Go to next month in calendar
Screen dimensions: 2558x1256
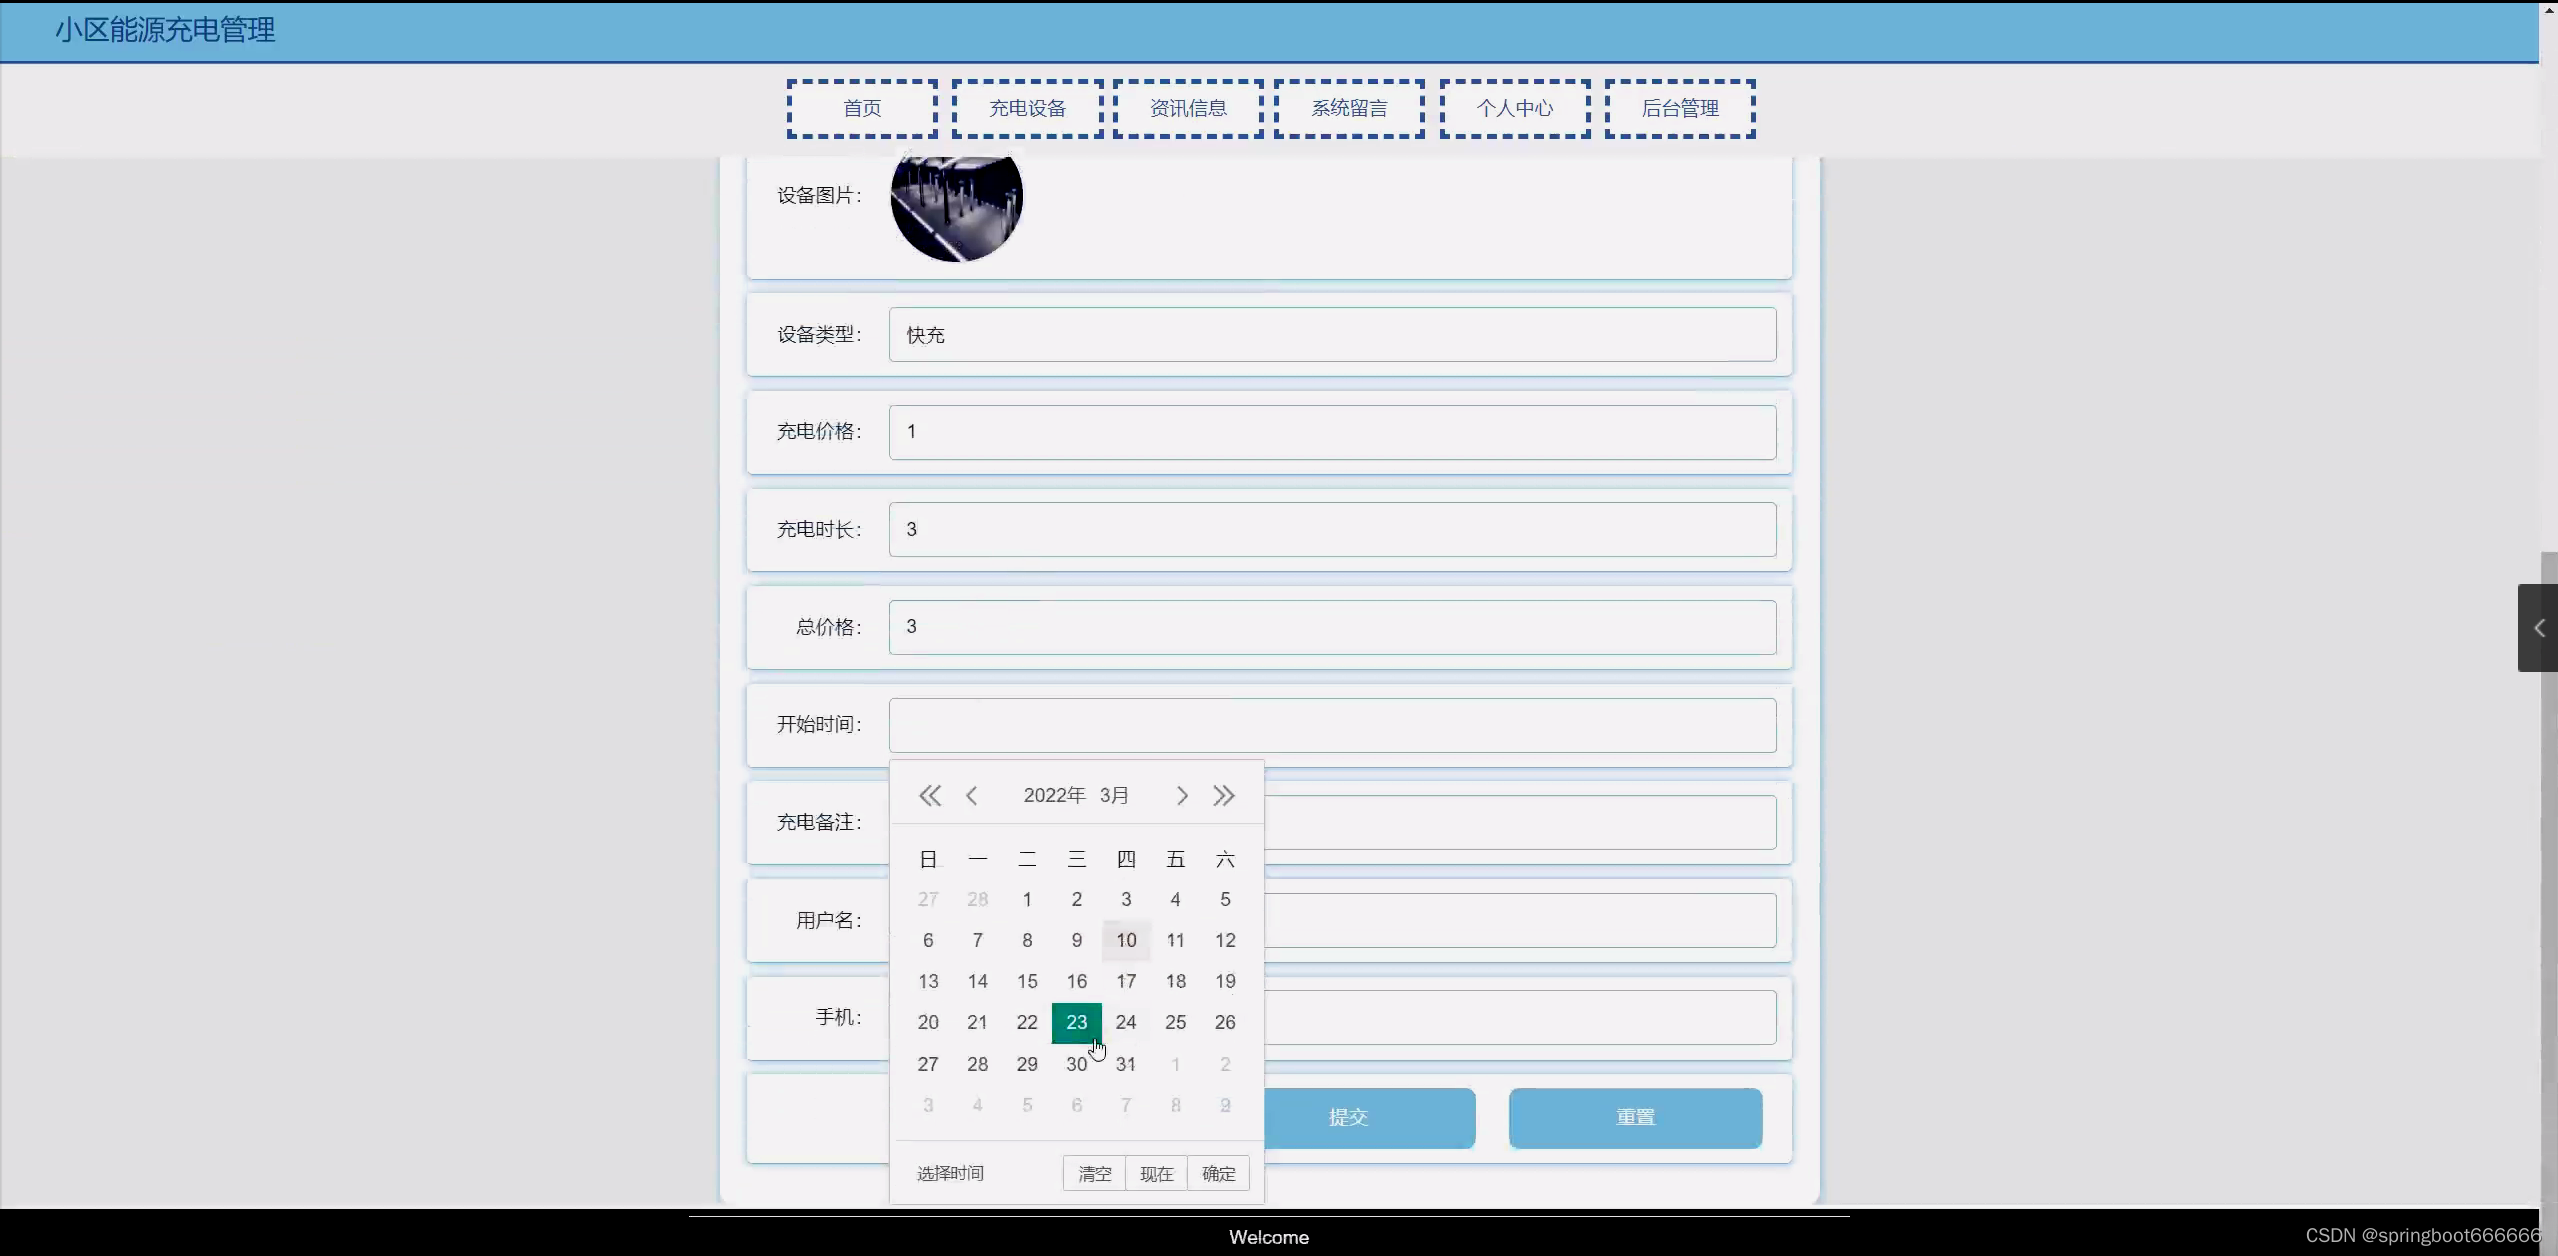pos(1182,796)
